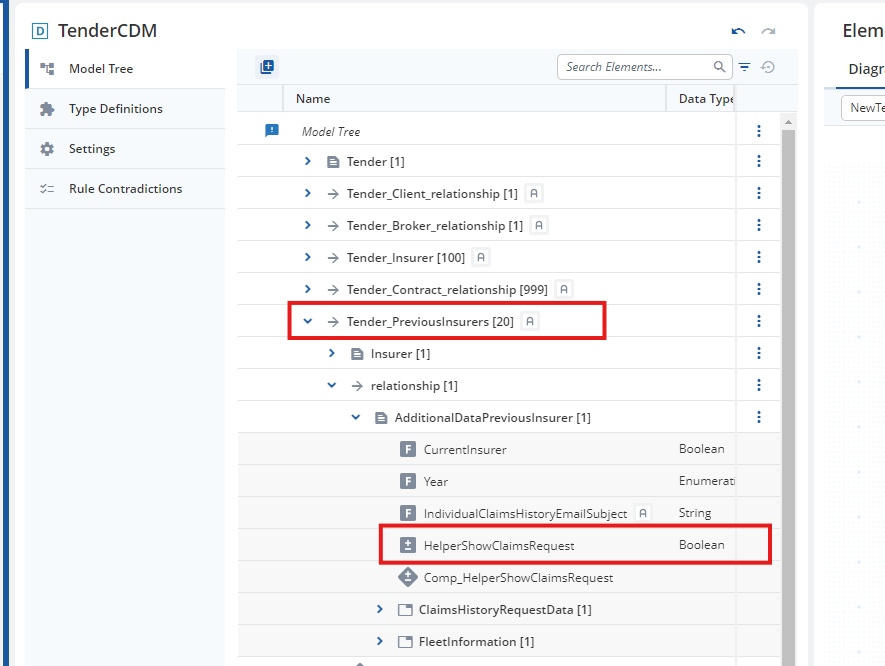Click the redo arrow icon
This screenshot has width=885, height=666.
(768, 32)
